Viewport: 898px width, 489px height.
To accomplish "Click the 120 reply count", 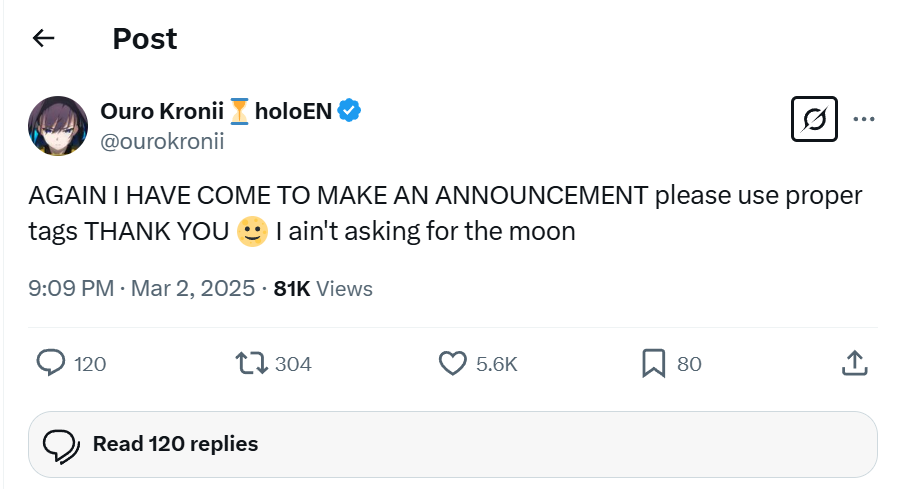I will pyautogui.click(x=90, y=364).
